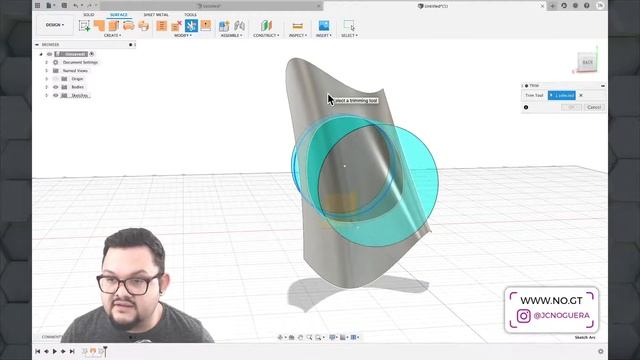The width and height of the screenshot is (640, 360).
Task: Switch to the SURFACE tab
Action: point(119,15)
